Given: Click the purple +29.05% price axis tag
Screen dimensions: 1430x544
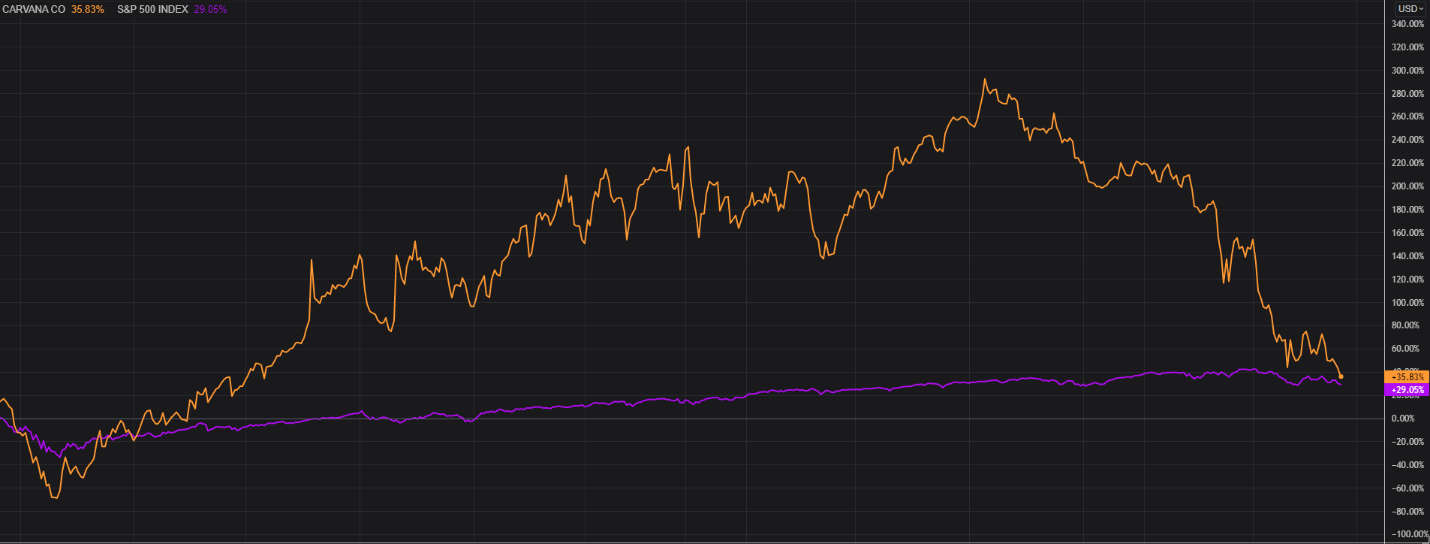Looking at the screenshot, I should [1407, 389].
